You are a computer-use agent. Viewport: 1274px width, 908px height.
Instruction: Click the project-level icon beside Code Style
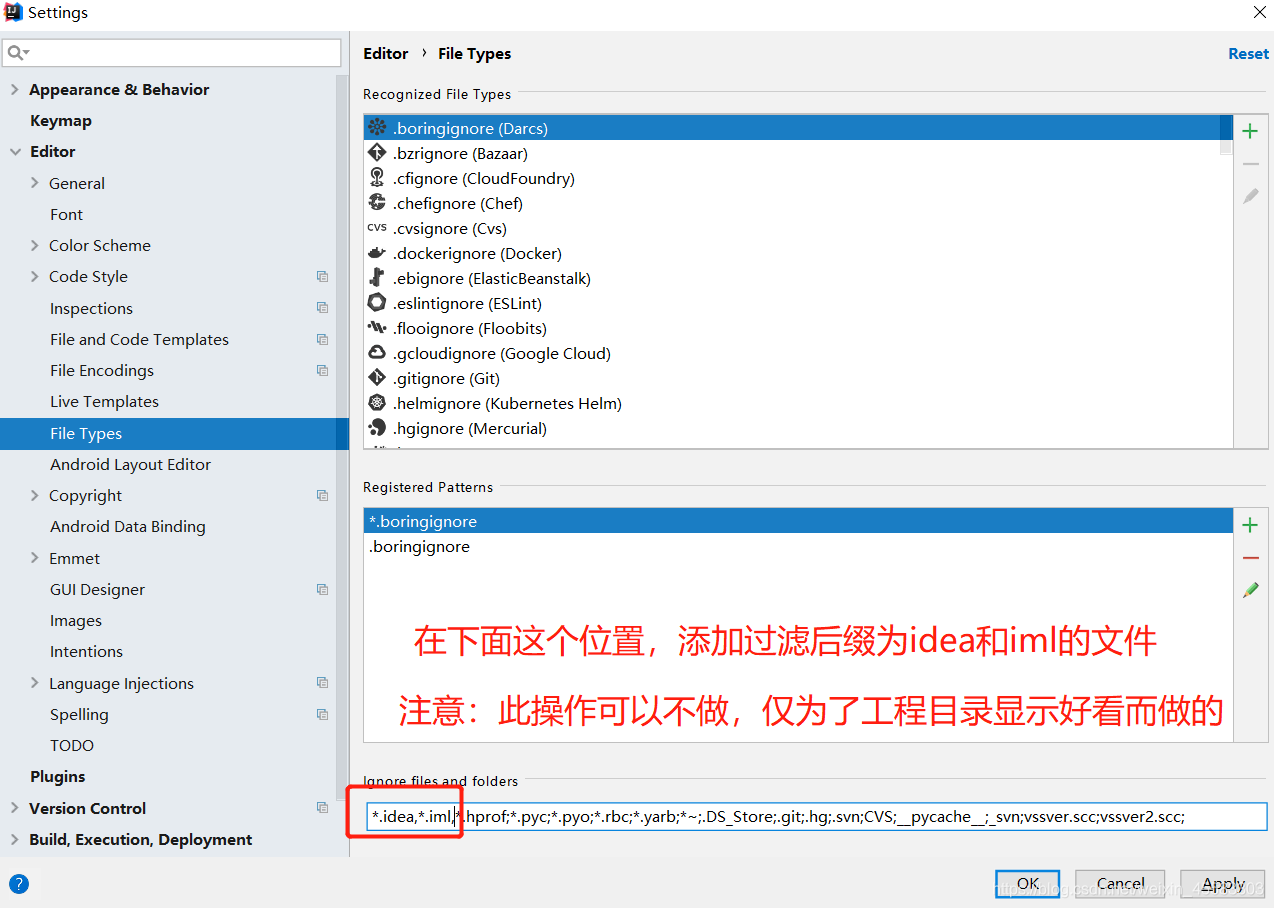pos(322,277)
